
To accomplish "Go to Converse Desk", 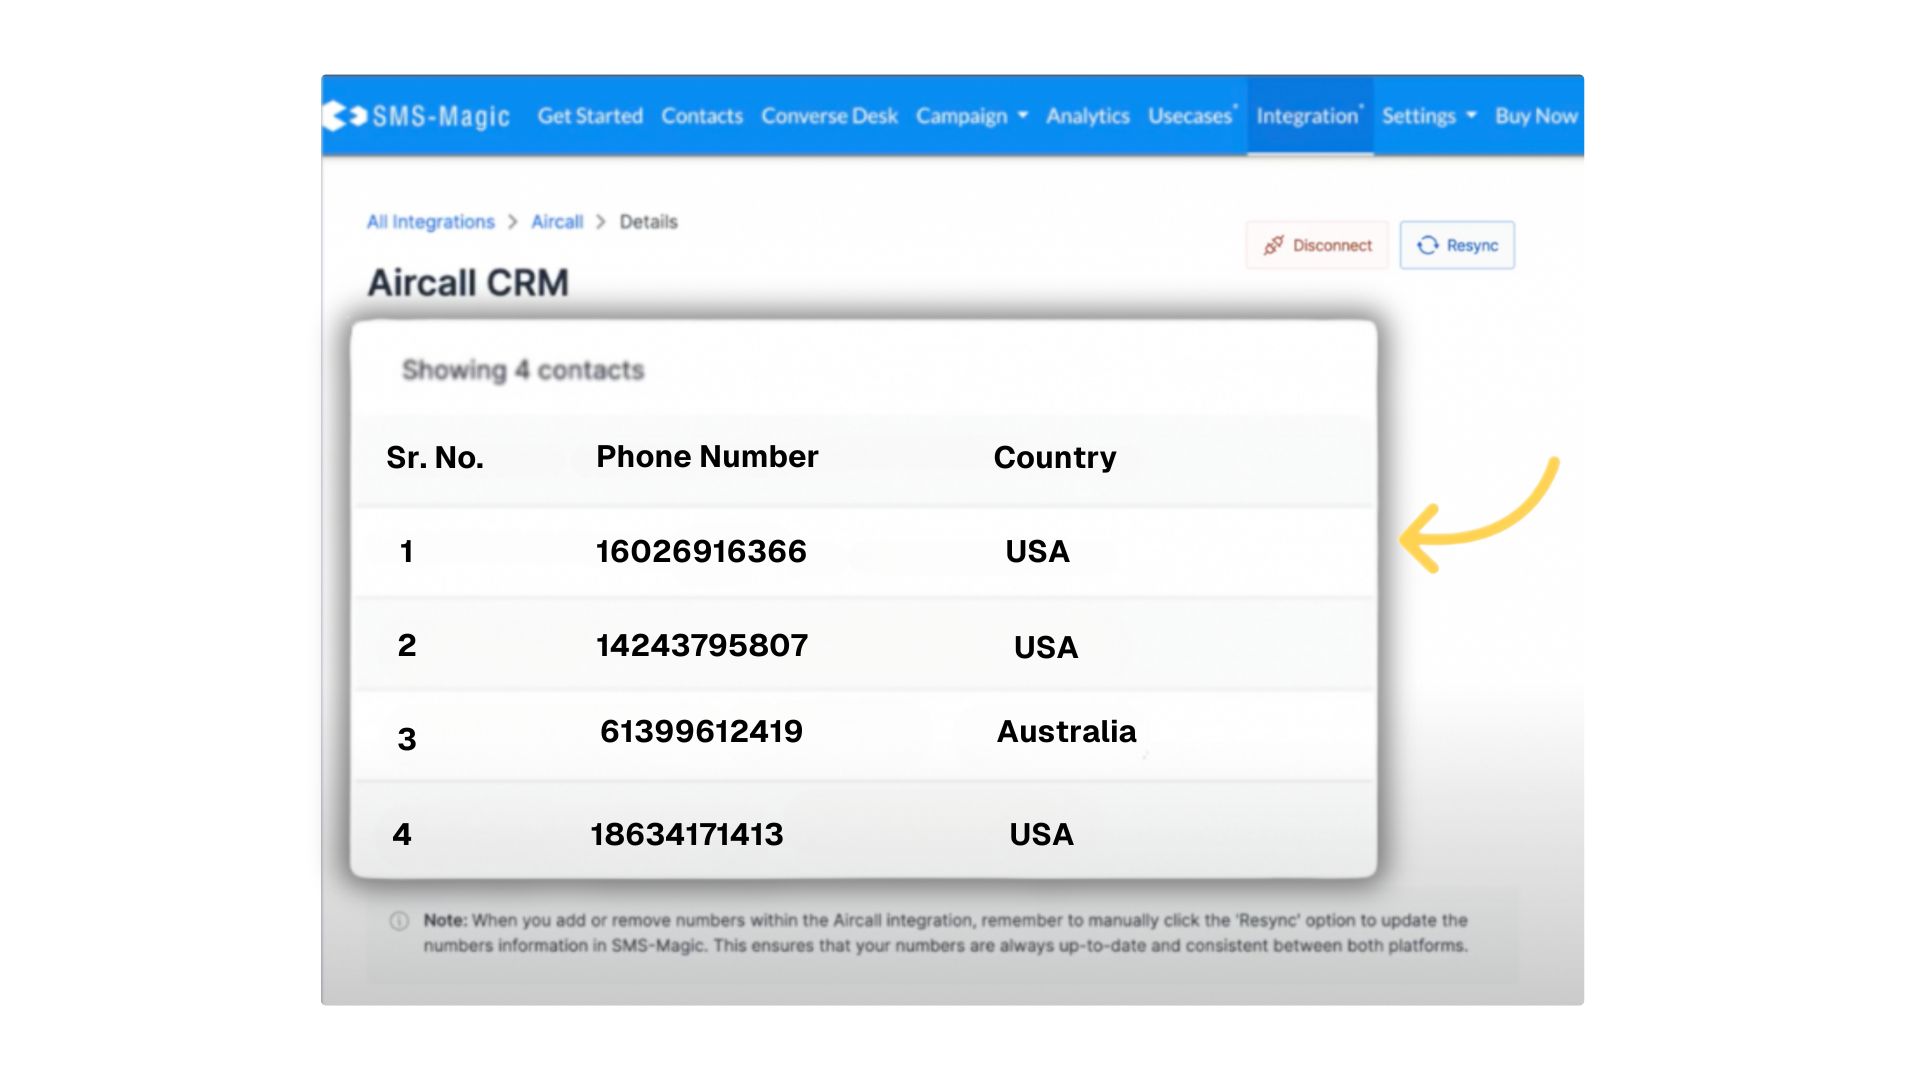I will point(829,116).
